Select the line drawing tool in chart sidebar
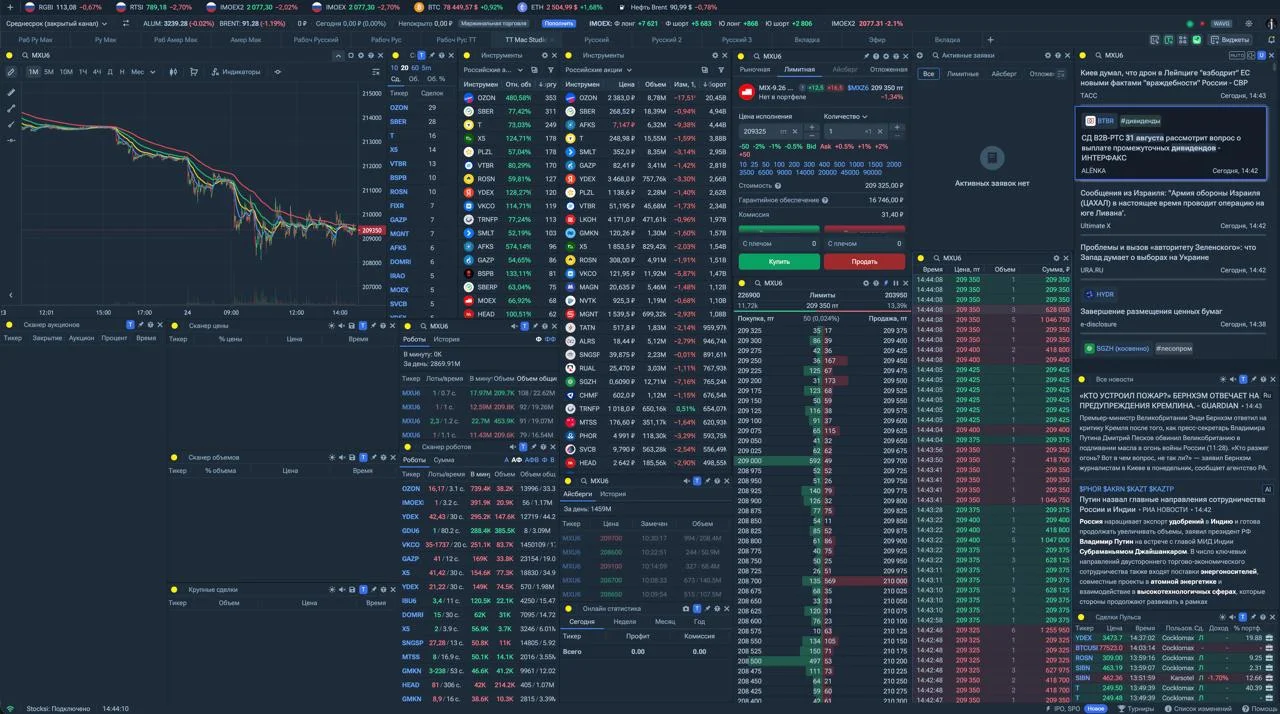This screenshot has width=1280, height=714. pos(11,108)
